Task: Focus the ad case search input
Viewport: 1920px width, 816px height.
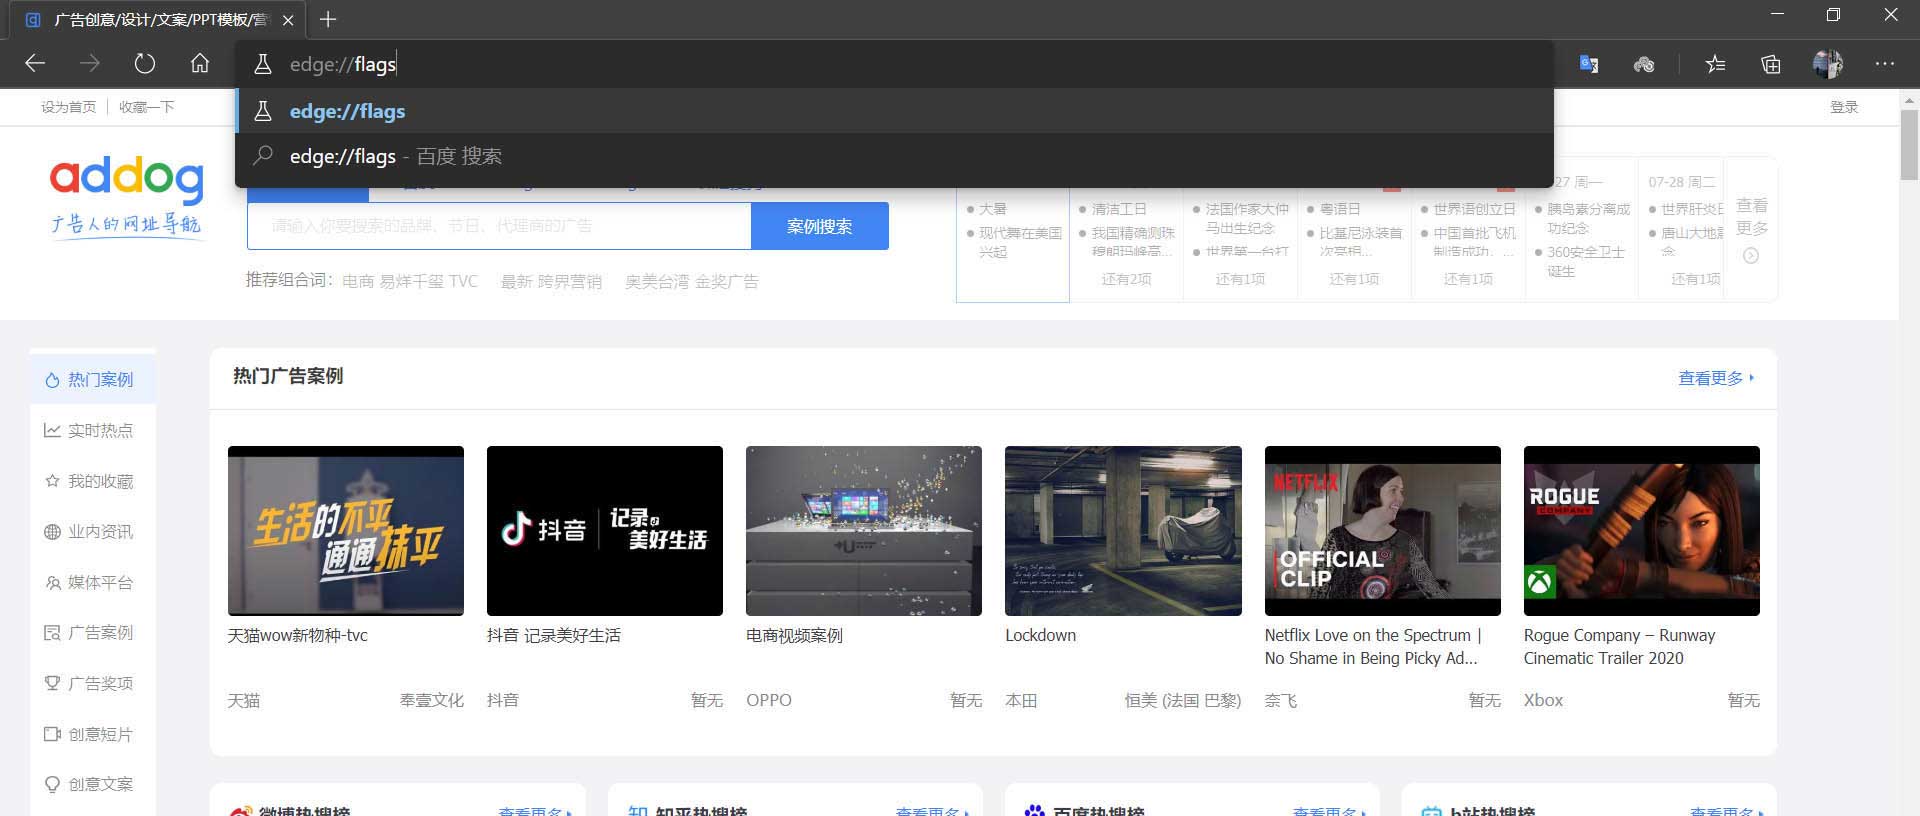Action: click(x=499, y=226)
